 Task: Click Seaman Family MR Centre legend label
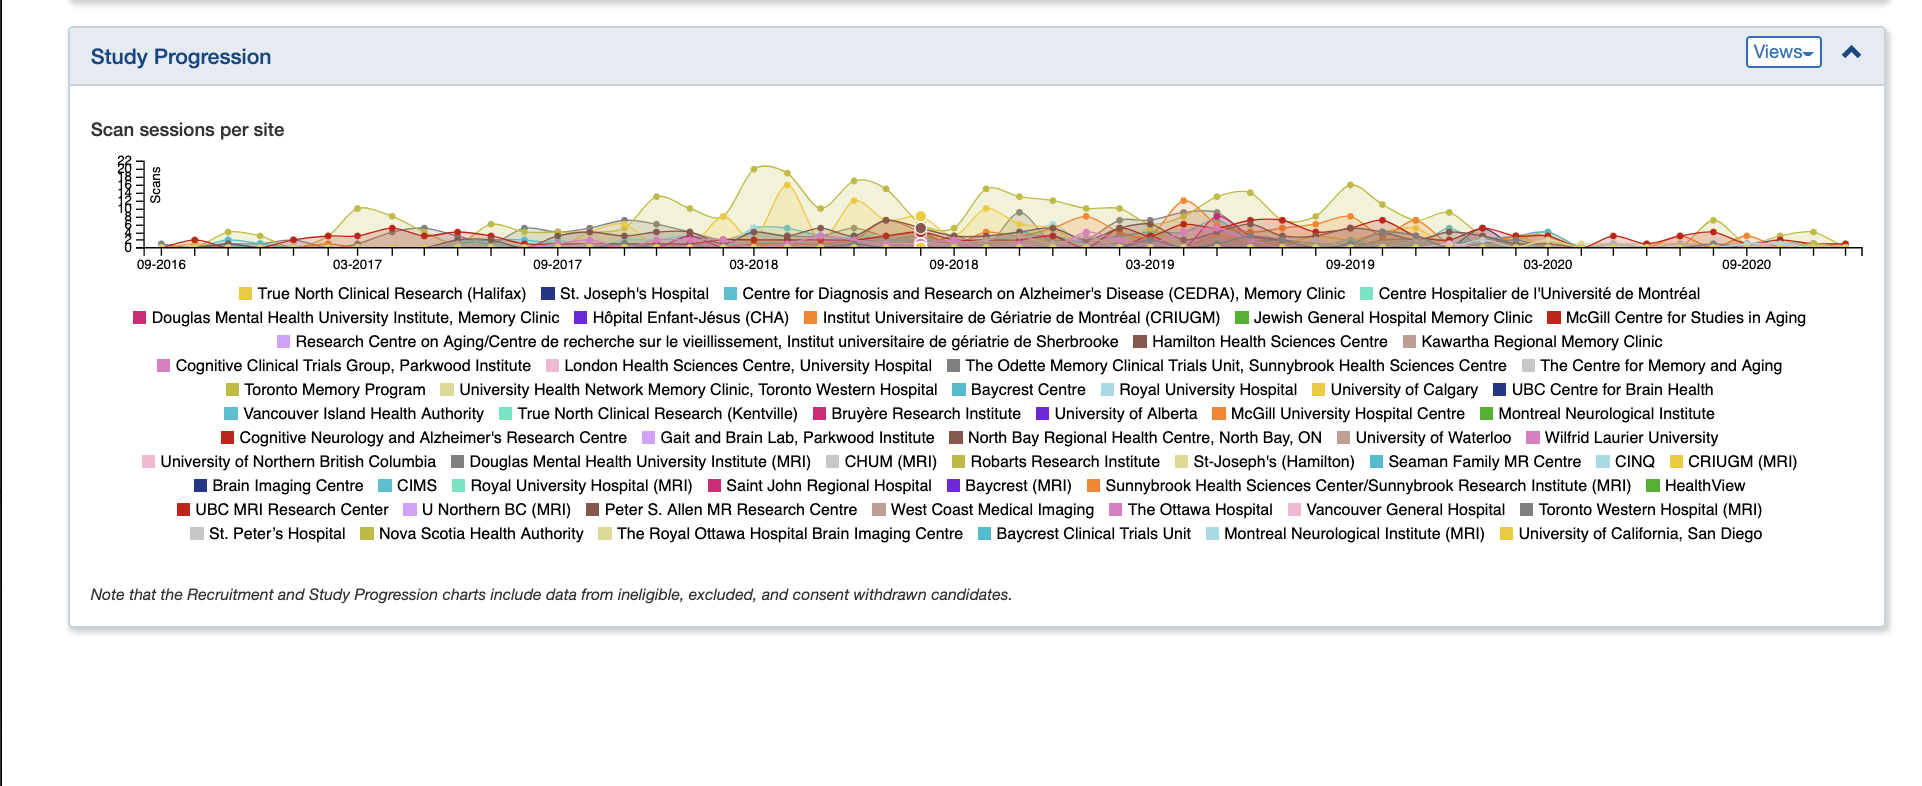[x=1484, y=462]
